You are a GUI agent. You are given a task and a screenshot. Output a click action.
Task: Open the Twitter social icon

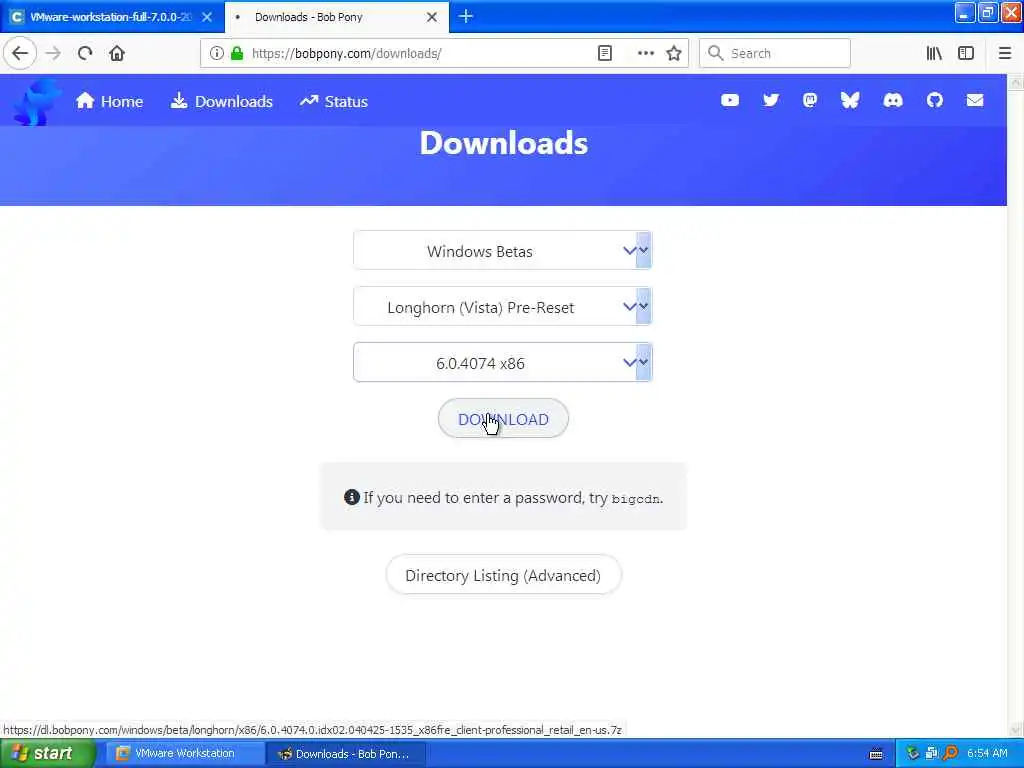click(771, 100)
